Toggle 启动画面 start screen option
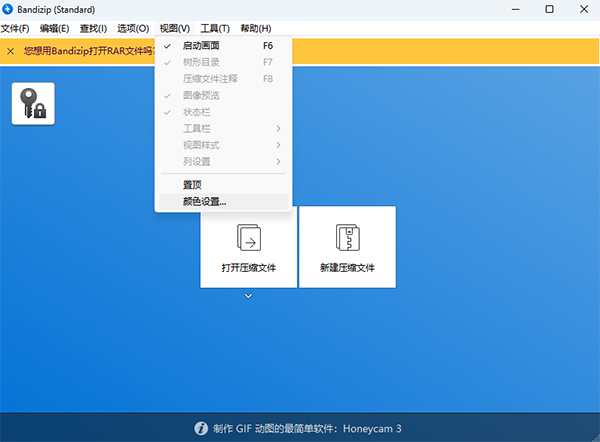Screen dimensions: 600x442 click(x=223, y=46)
